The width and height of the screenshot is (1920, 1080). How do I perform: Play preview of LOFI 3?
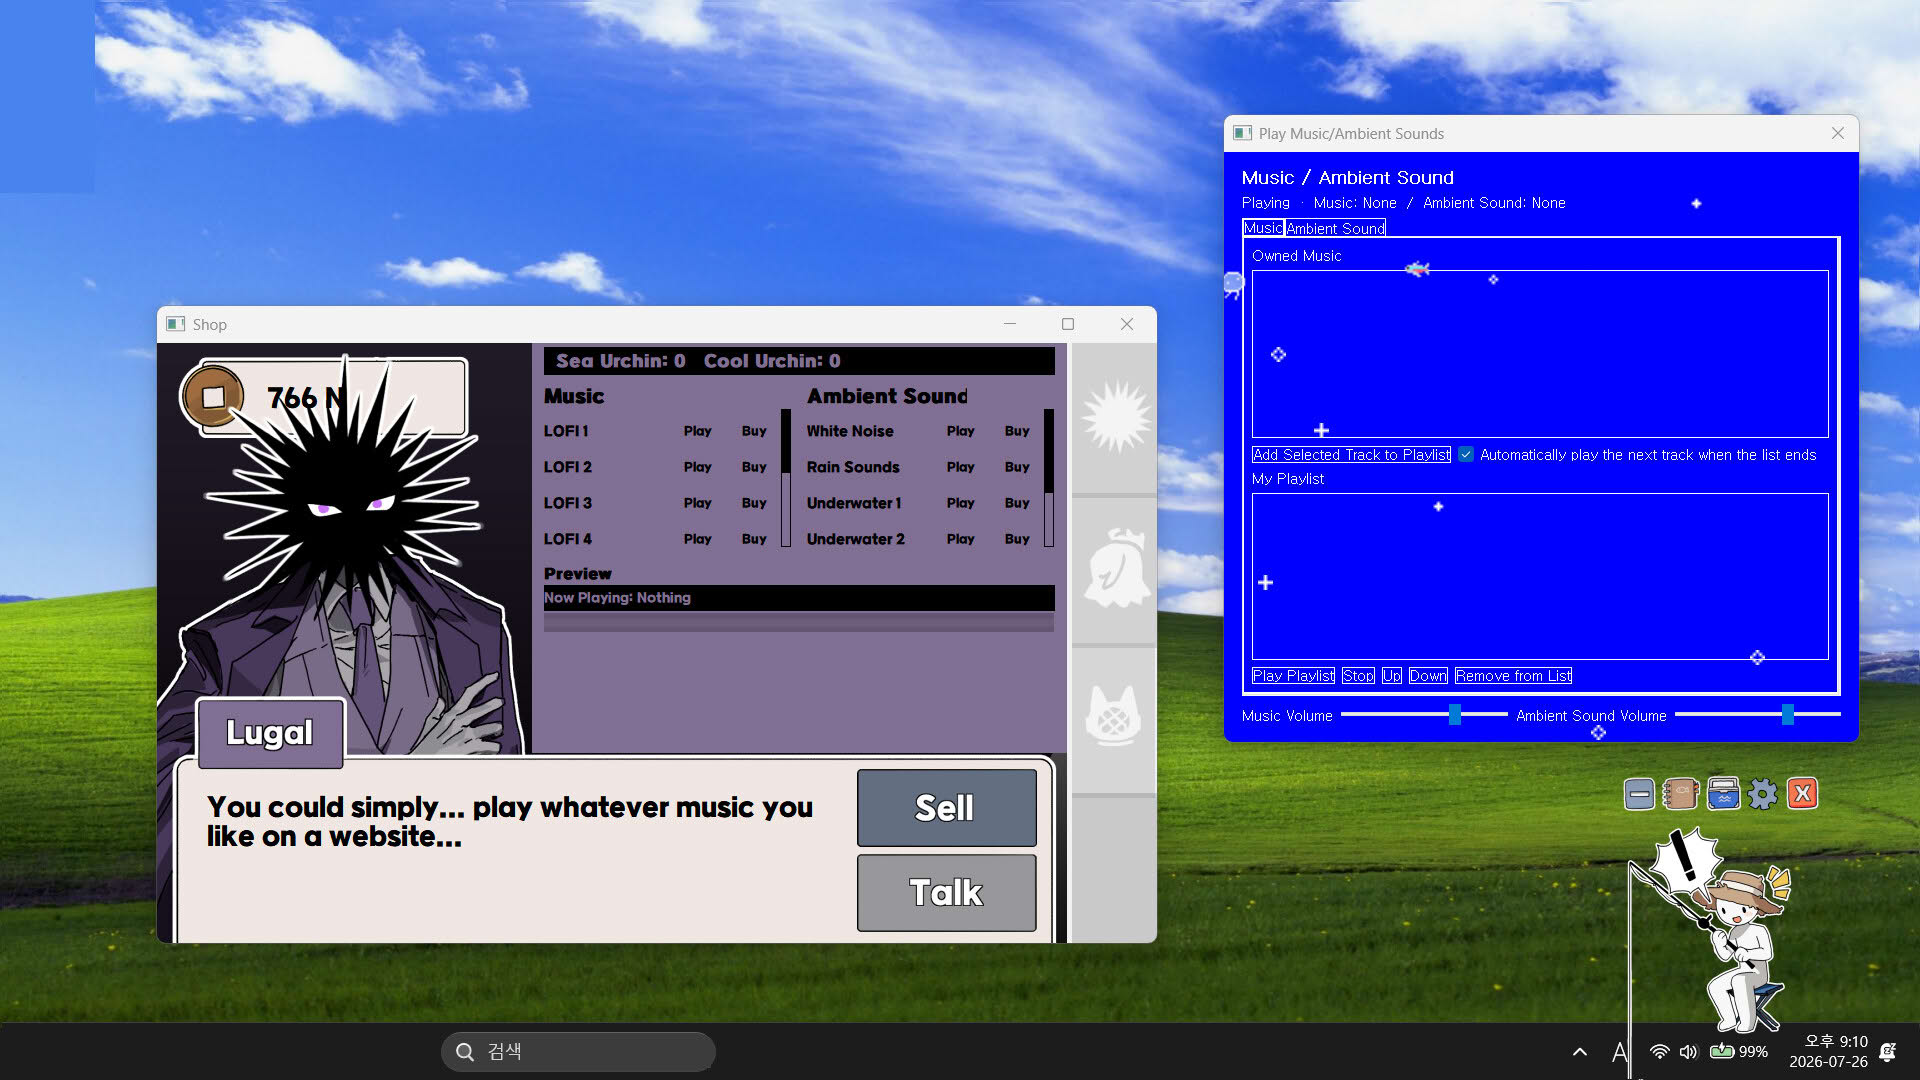(697, 503)
